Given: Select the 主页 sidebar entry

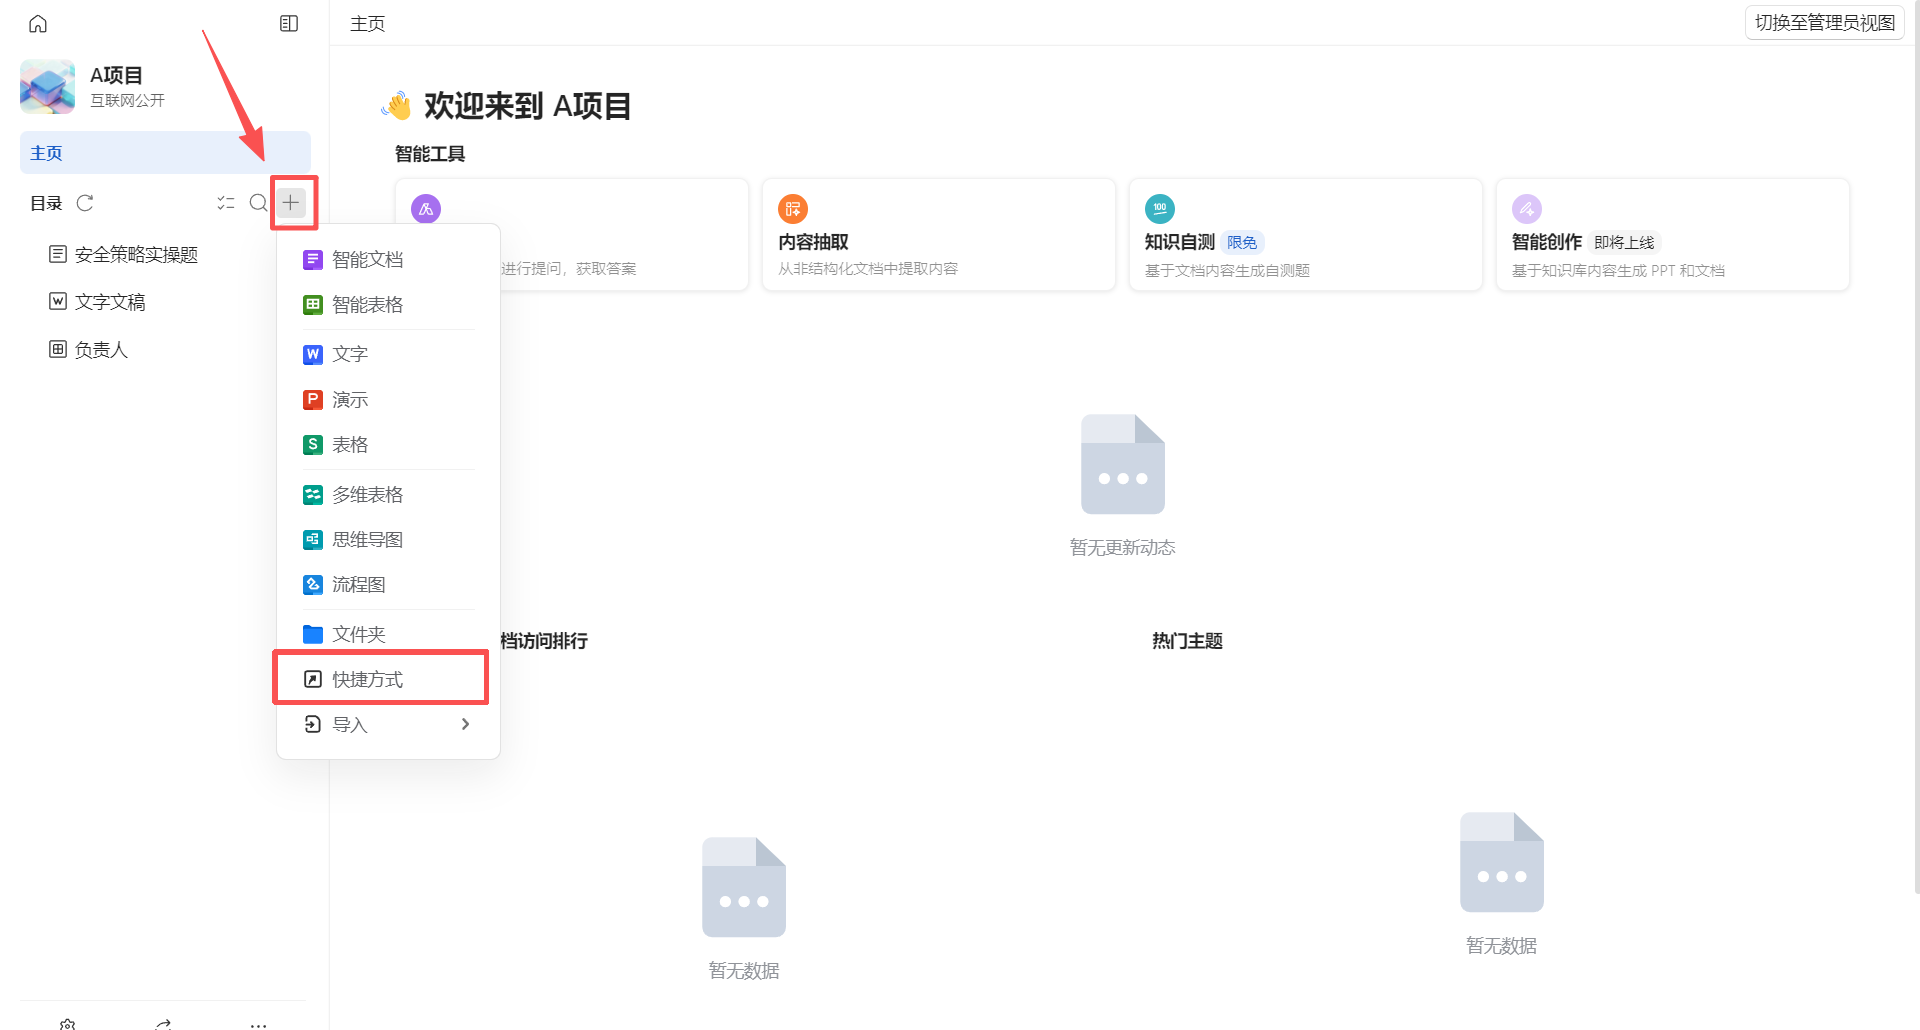Looking at the screenshot, I should tap(165, 153).
